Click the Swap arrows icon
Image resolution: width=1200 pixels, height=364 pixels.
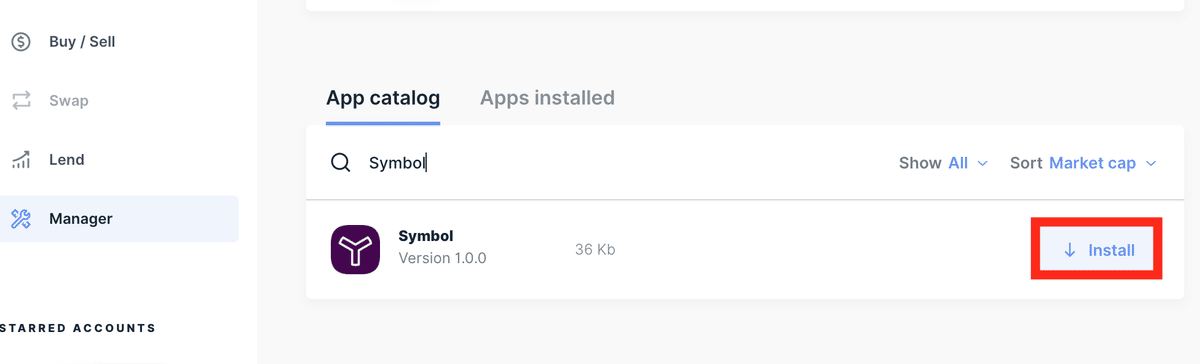(21, 101)
